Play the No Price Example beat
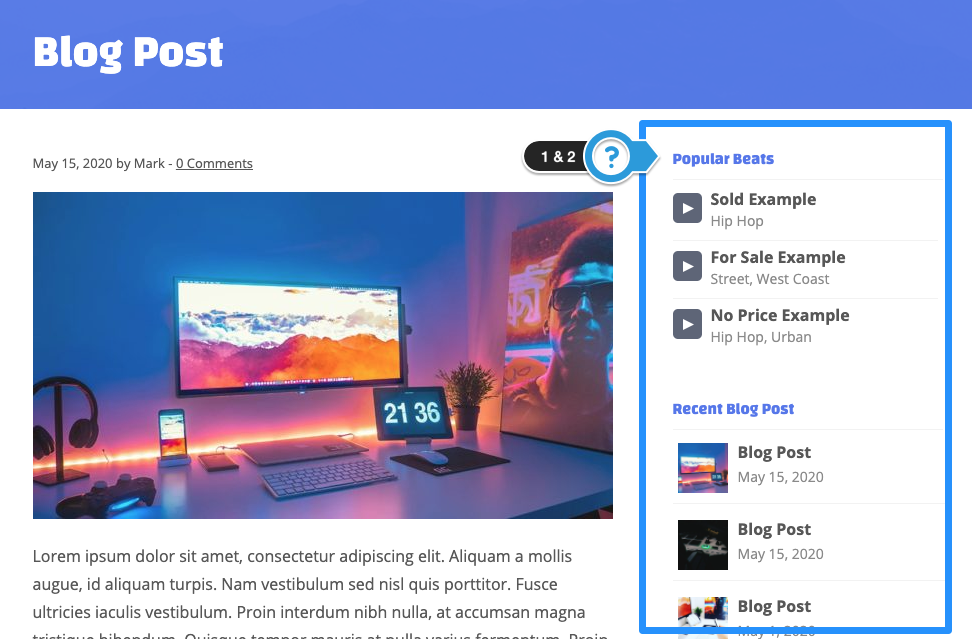Screen dimensions: 972x639 [687, 324]
